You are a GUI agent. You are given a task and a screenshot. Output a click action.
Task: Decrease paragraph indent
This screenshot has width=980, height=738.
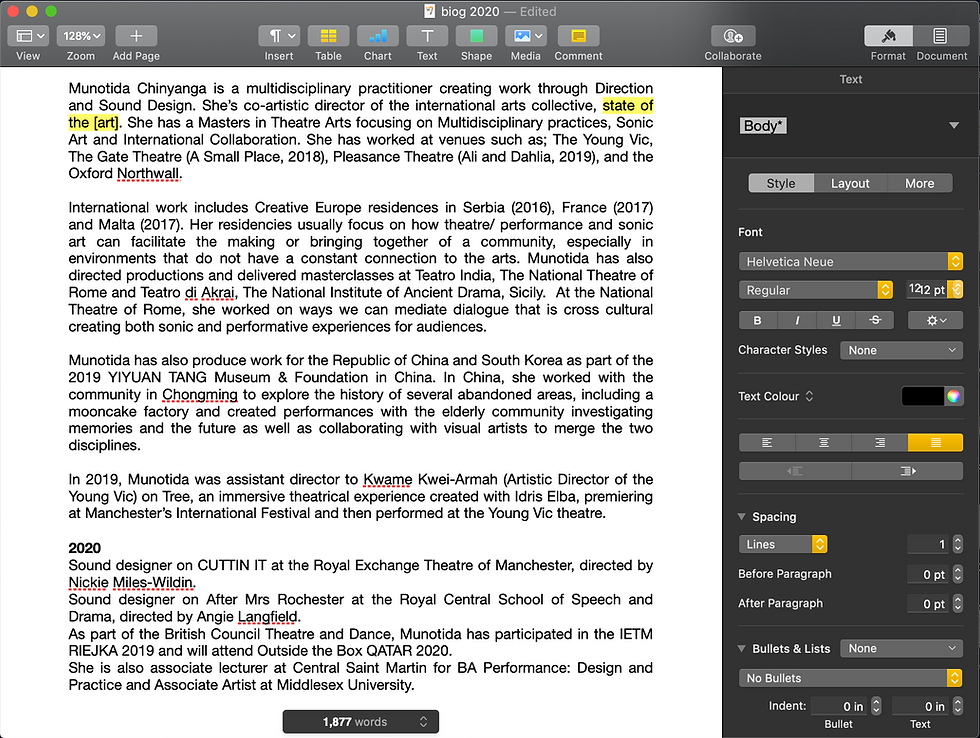794,471
